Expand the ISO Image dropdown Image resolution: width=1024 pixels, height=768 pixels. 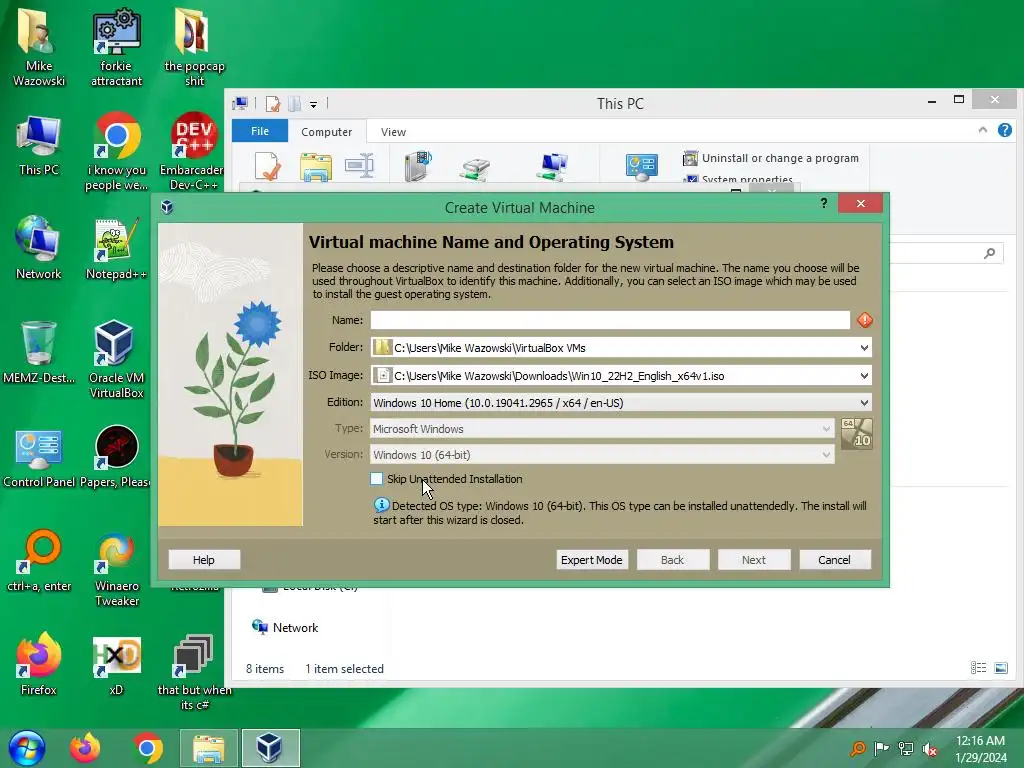point(864,376)
